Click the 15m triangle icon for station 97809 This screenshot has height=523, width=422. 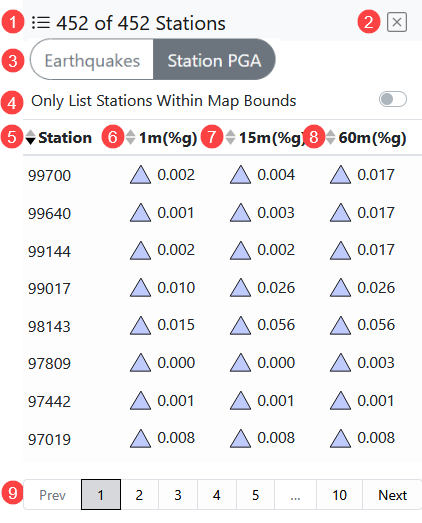pos(241,363)
